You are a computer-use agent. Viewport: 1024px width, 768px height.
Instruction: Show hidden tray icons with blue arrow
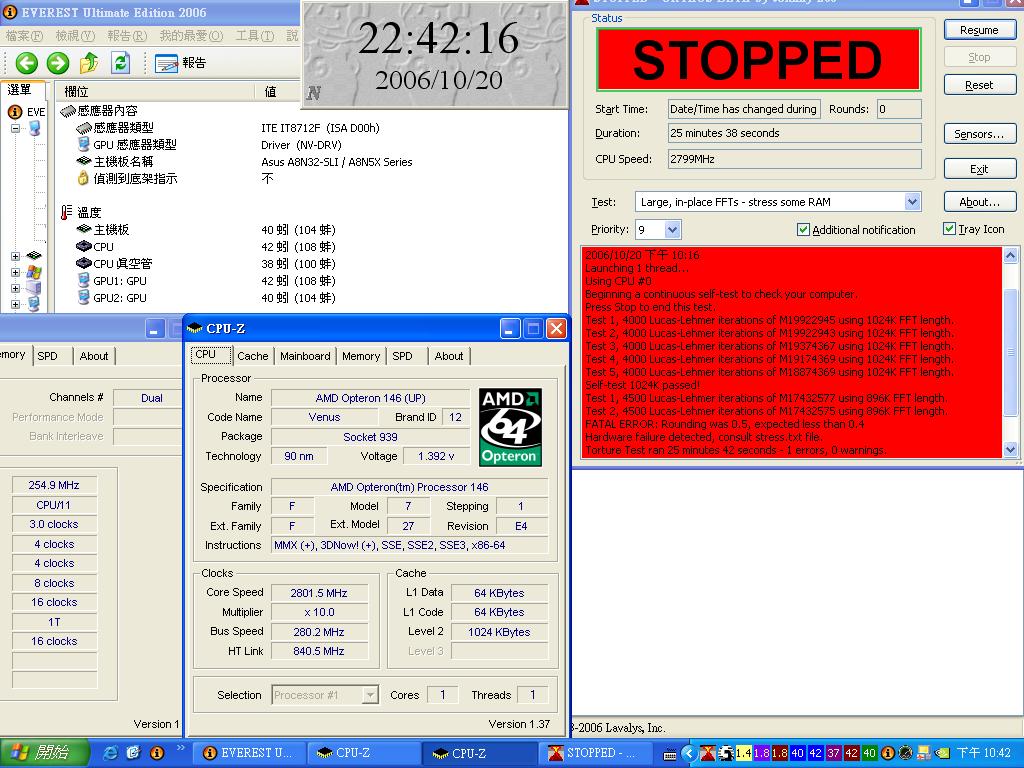(x=688, y=753)
